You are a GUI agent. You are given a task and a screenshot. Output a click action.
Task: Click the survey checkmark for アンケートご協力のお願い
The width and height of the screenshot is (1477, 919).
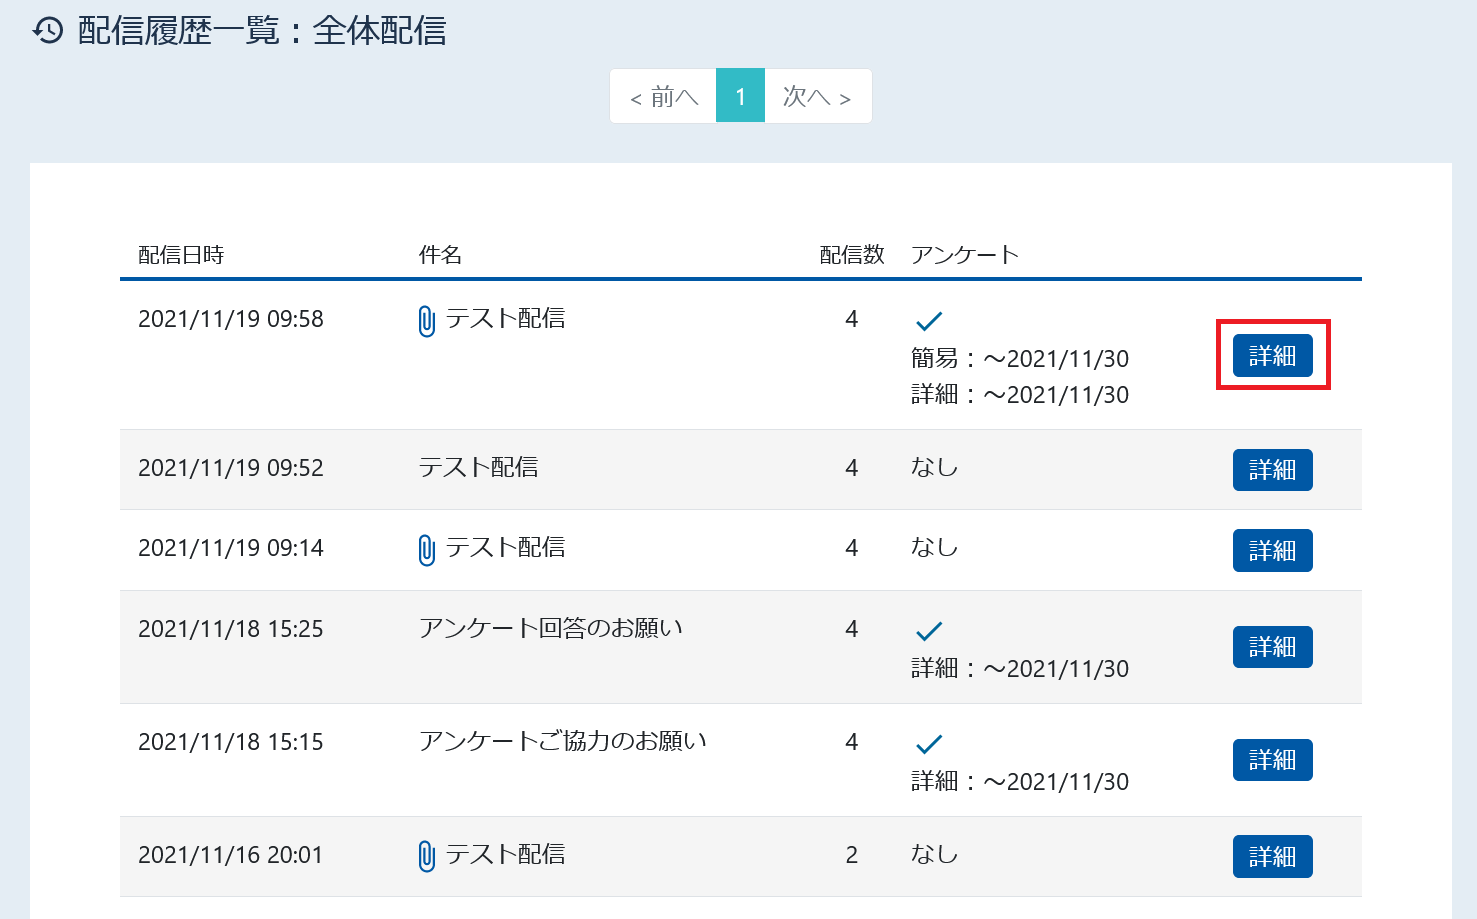point(929,744)
